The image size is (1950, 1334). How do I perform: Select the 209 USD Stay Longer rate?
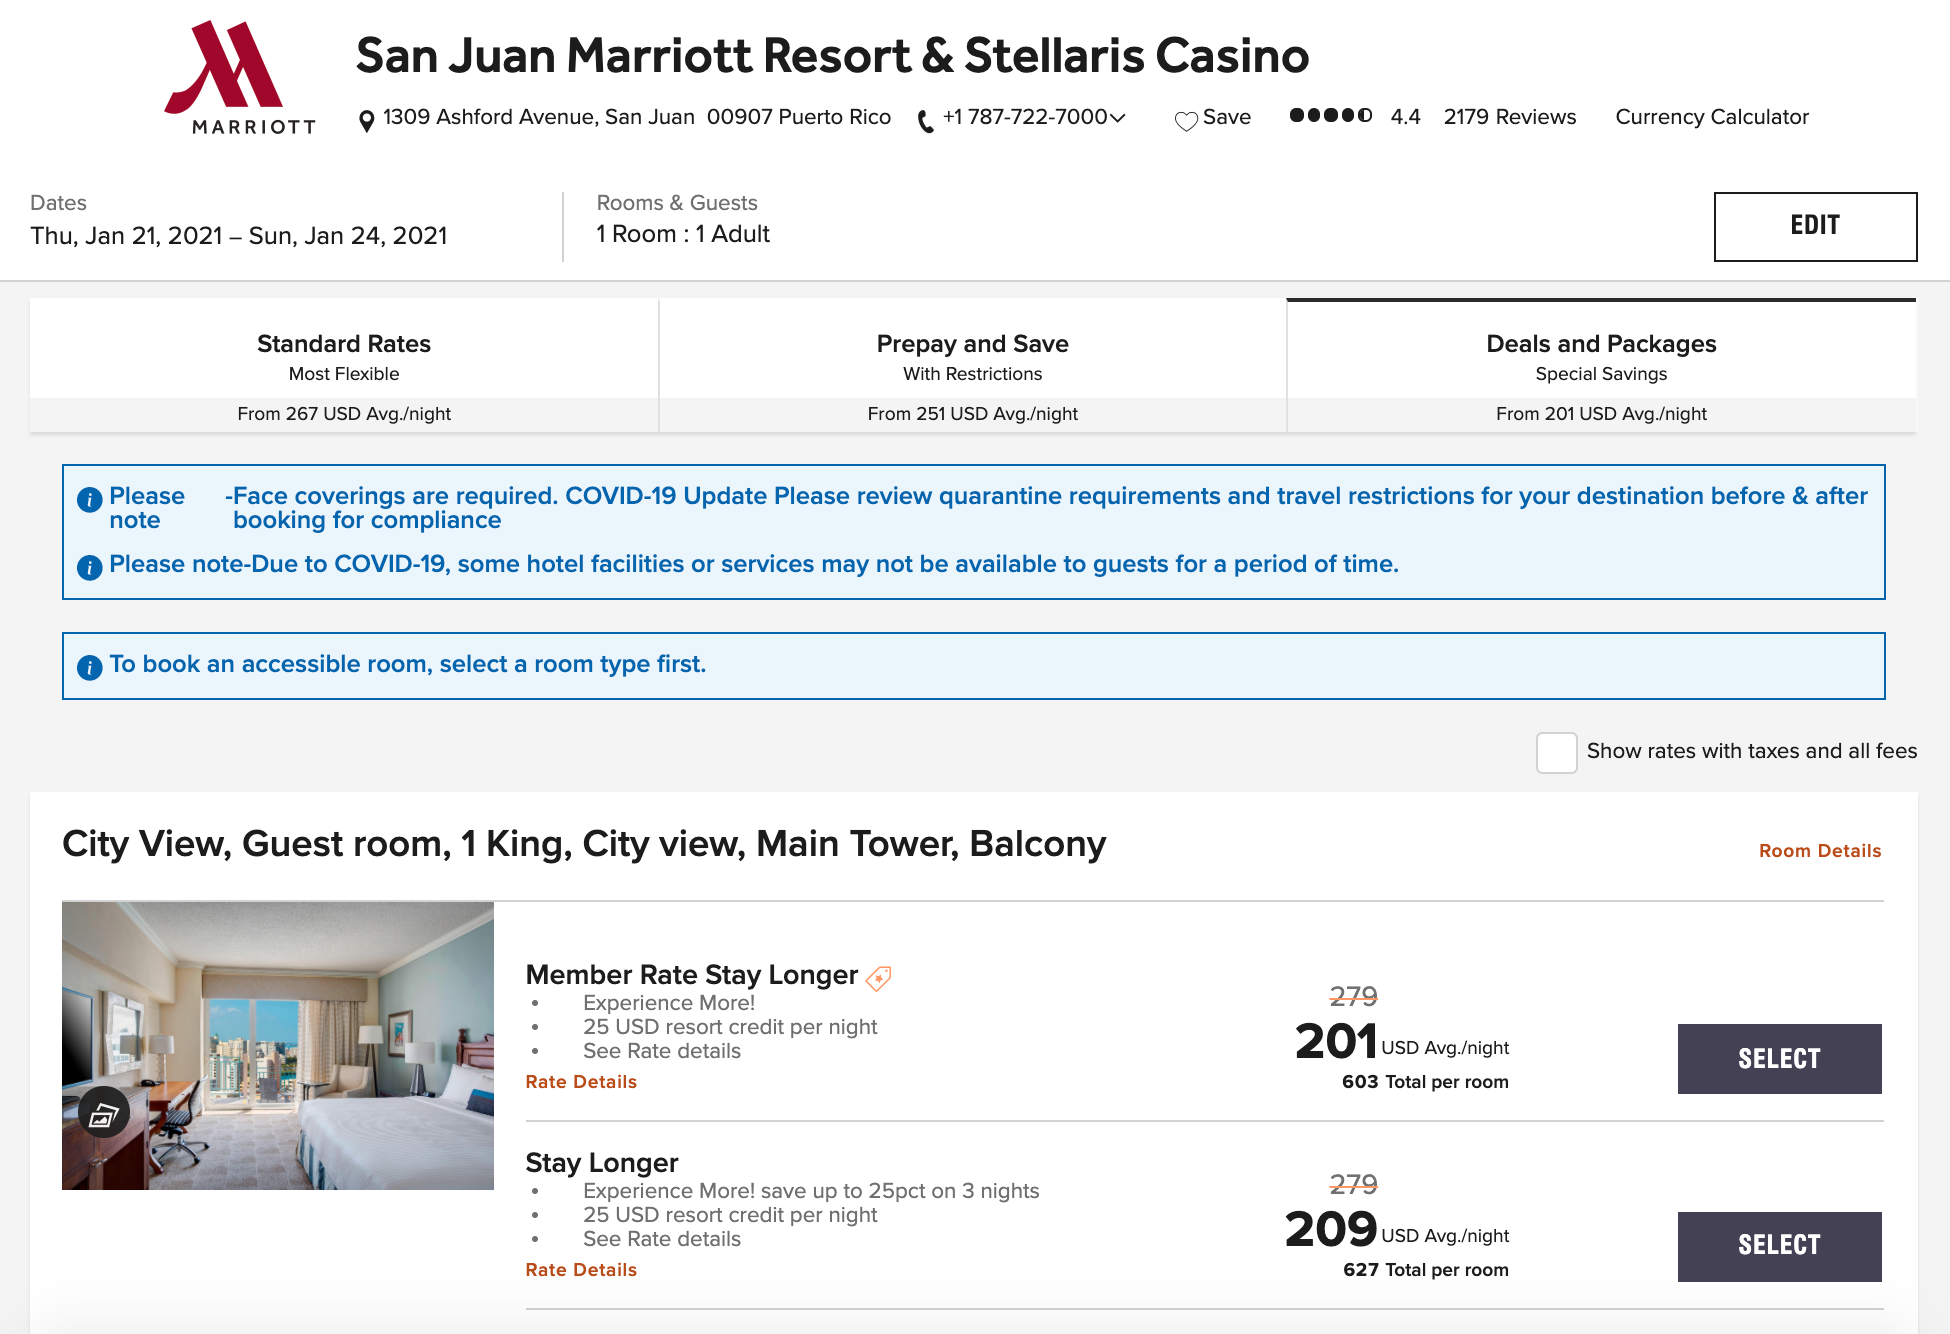[x=1778, y=1246]
